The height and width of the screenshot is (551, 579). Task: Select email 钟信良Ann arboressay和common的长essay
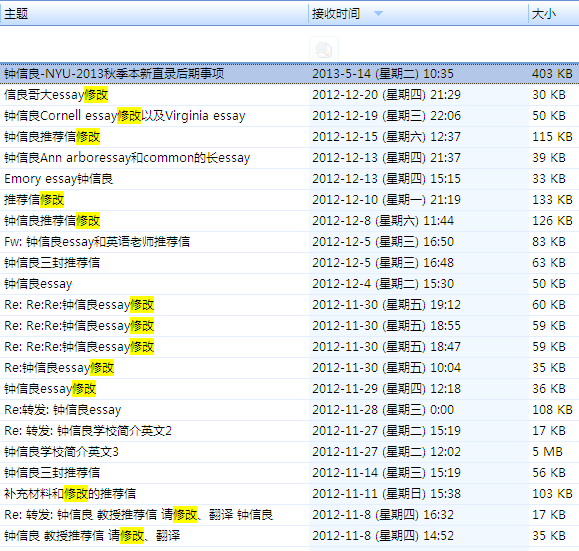click(290, 158)
